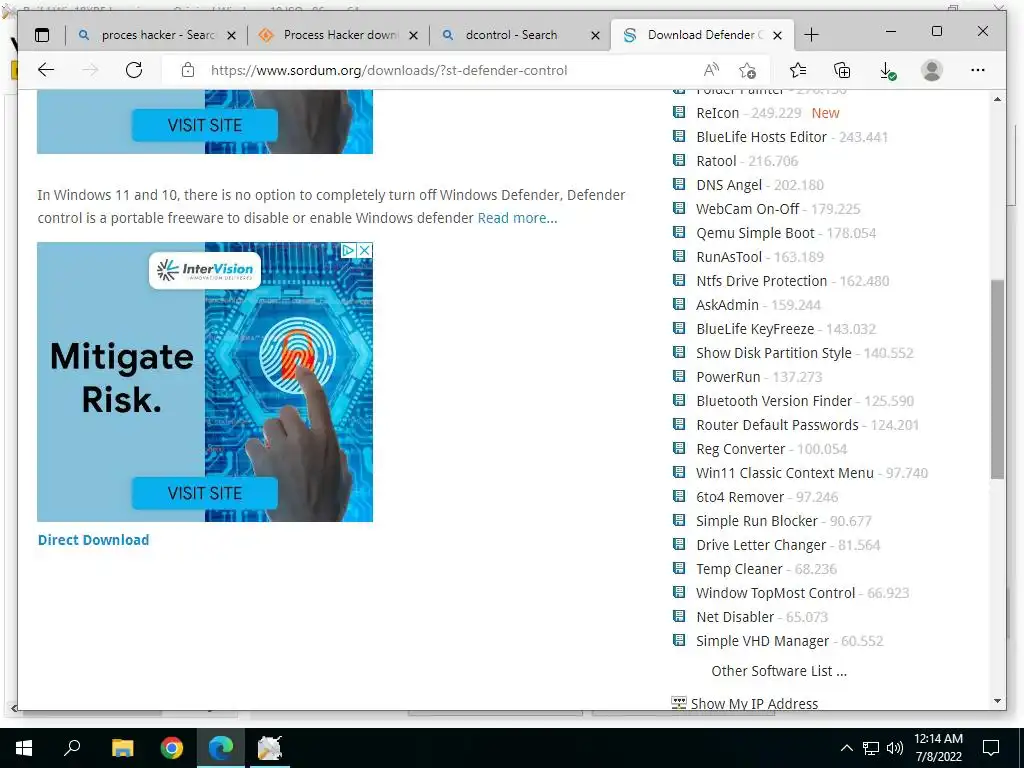Open the PowerRun link

[x=728, y=377]
